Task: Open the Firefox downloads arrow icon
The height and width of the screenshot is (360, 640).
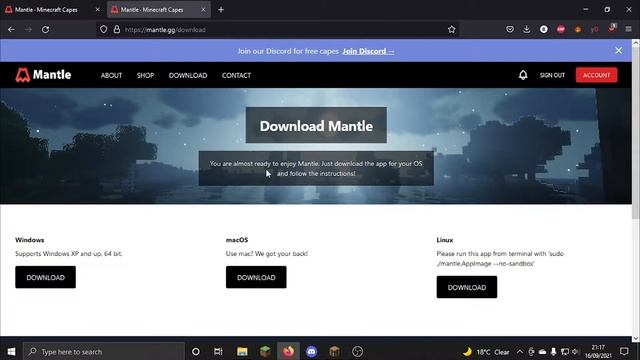Action: click(x=527, y=29)
